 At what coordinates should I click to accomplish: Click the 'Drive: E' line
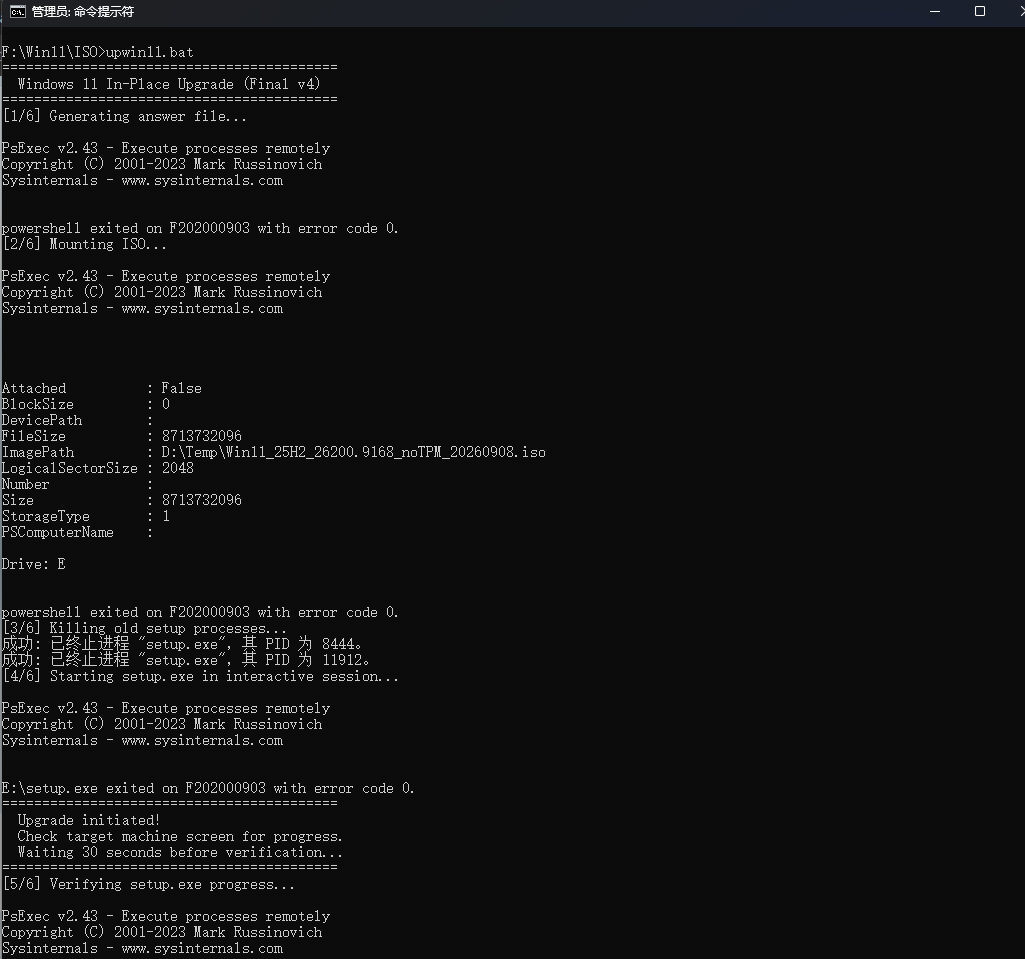[33, 564]
